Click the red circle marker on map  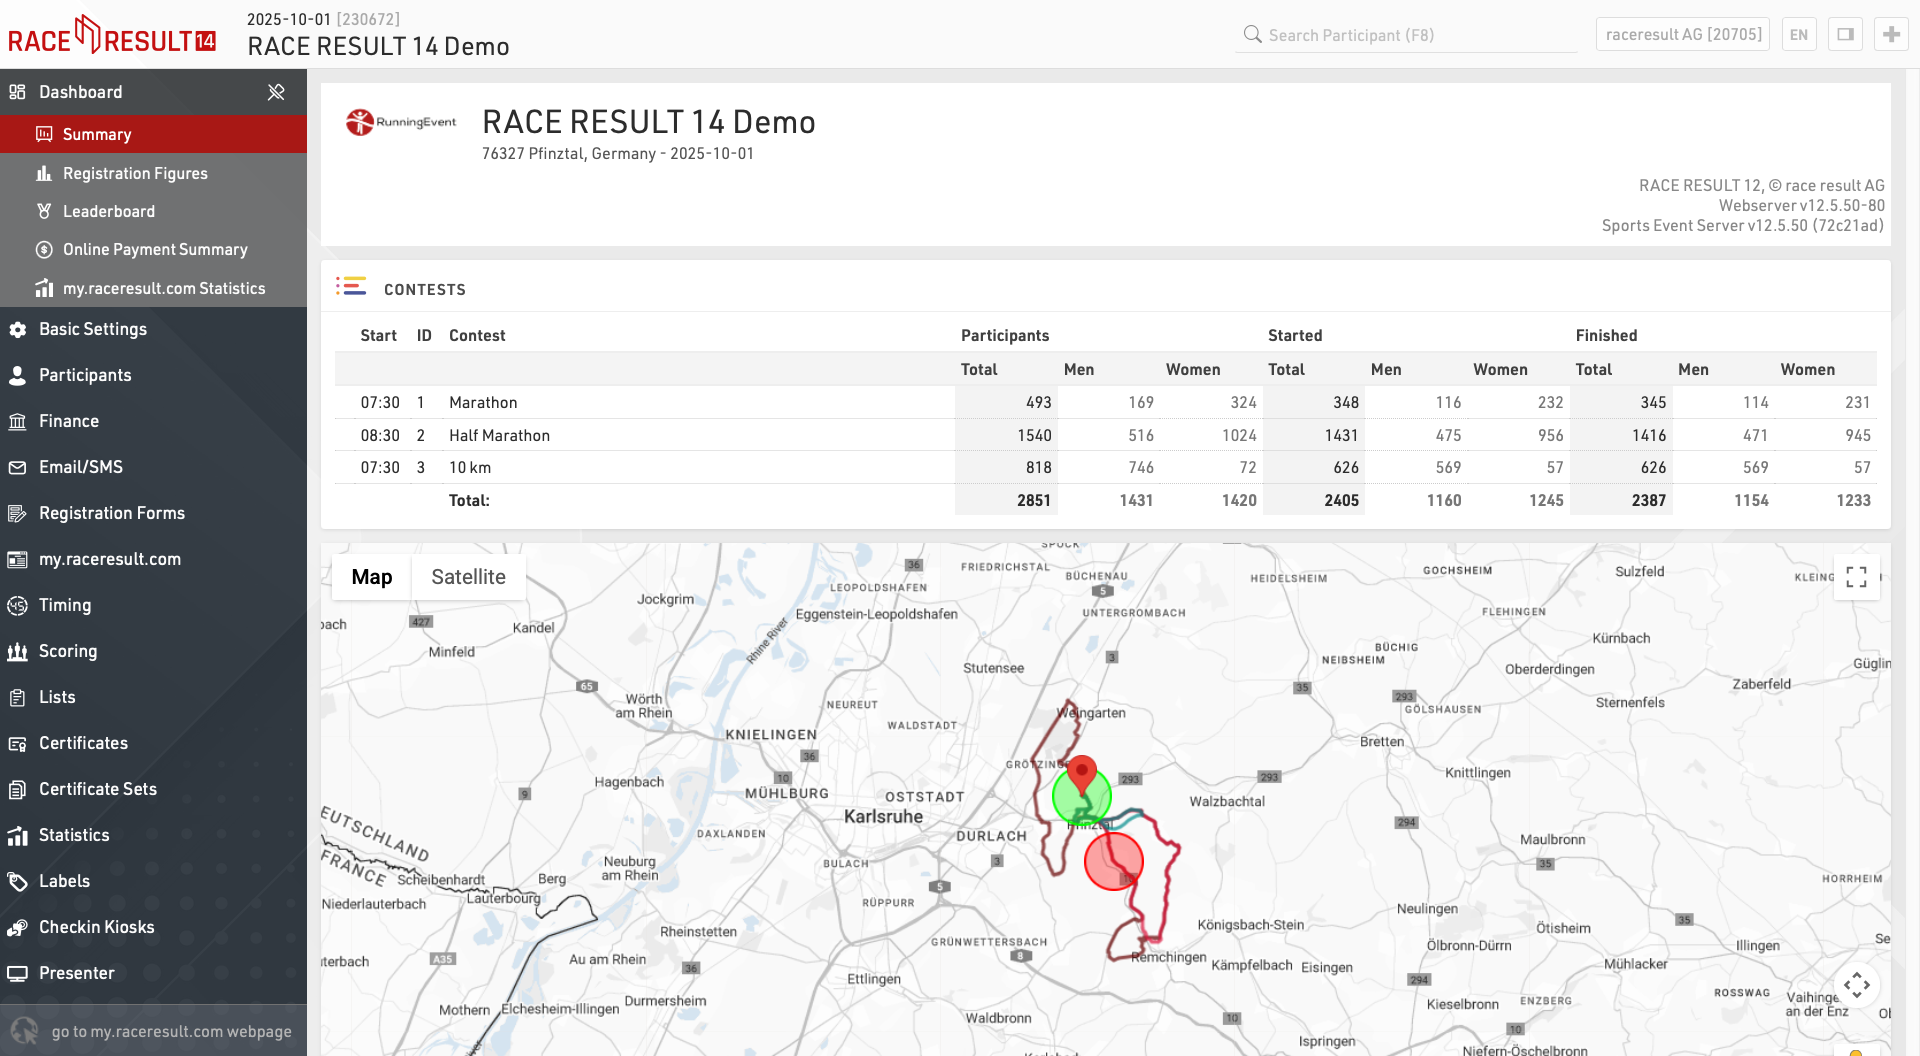coord(1113,860)
